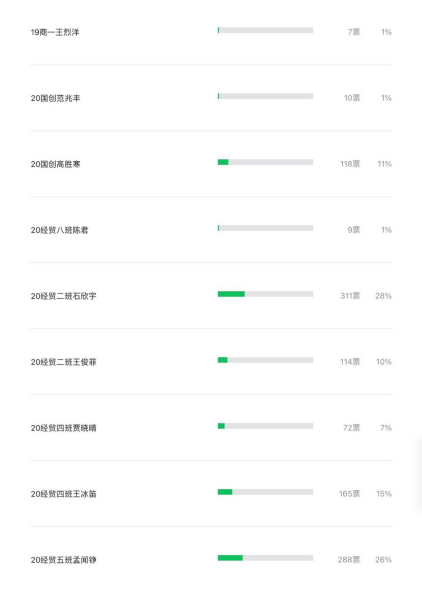This screenshot has height=590, width=422.
Task: Click the 11% percentage label
Action: [x=385, y=164]
